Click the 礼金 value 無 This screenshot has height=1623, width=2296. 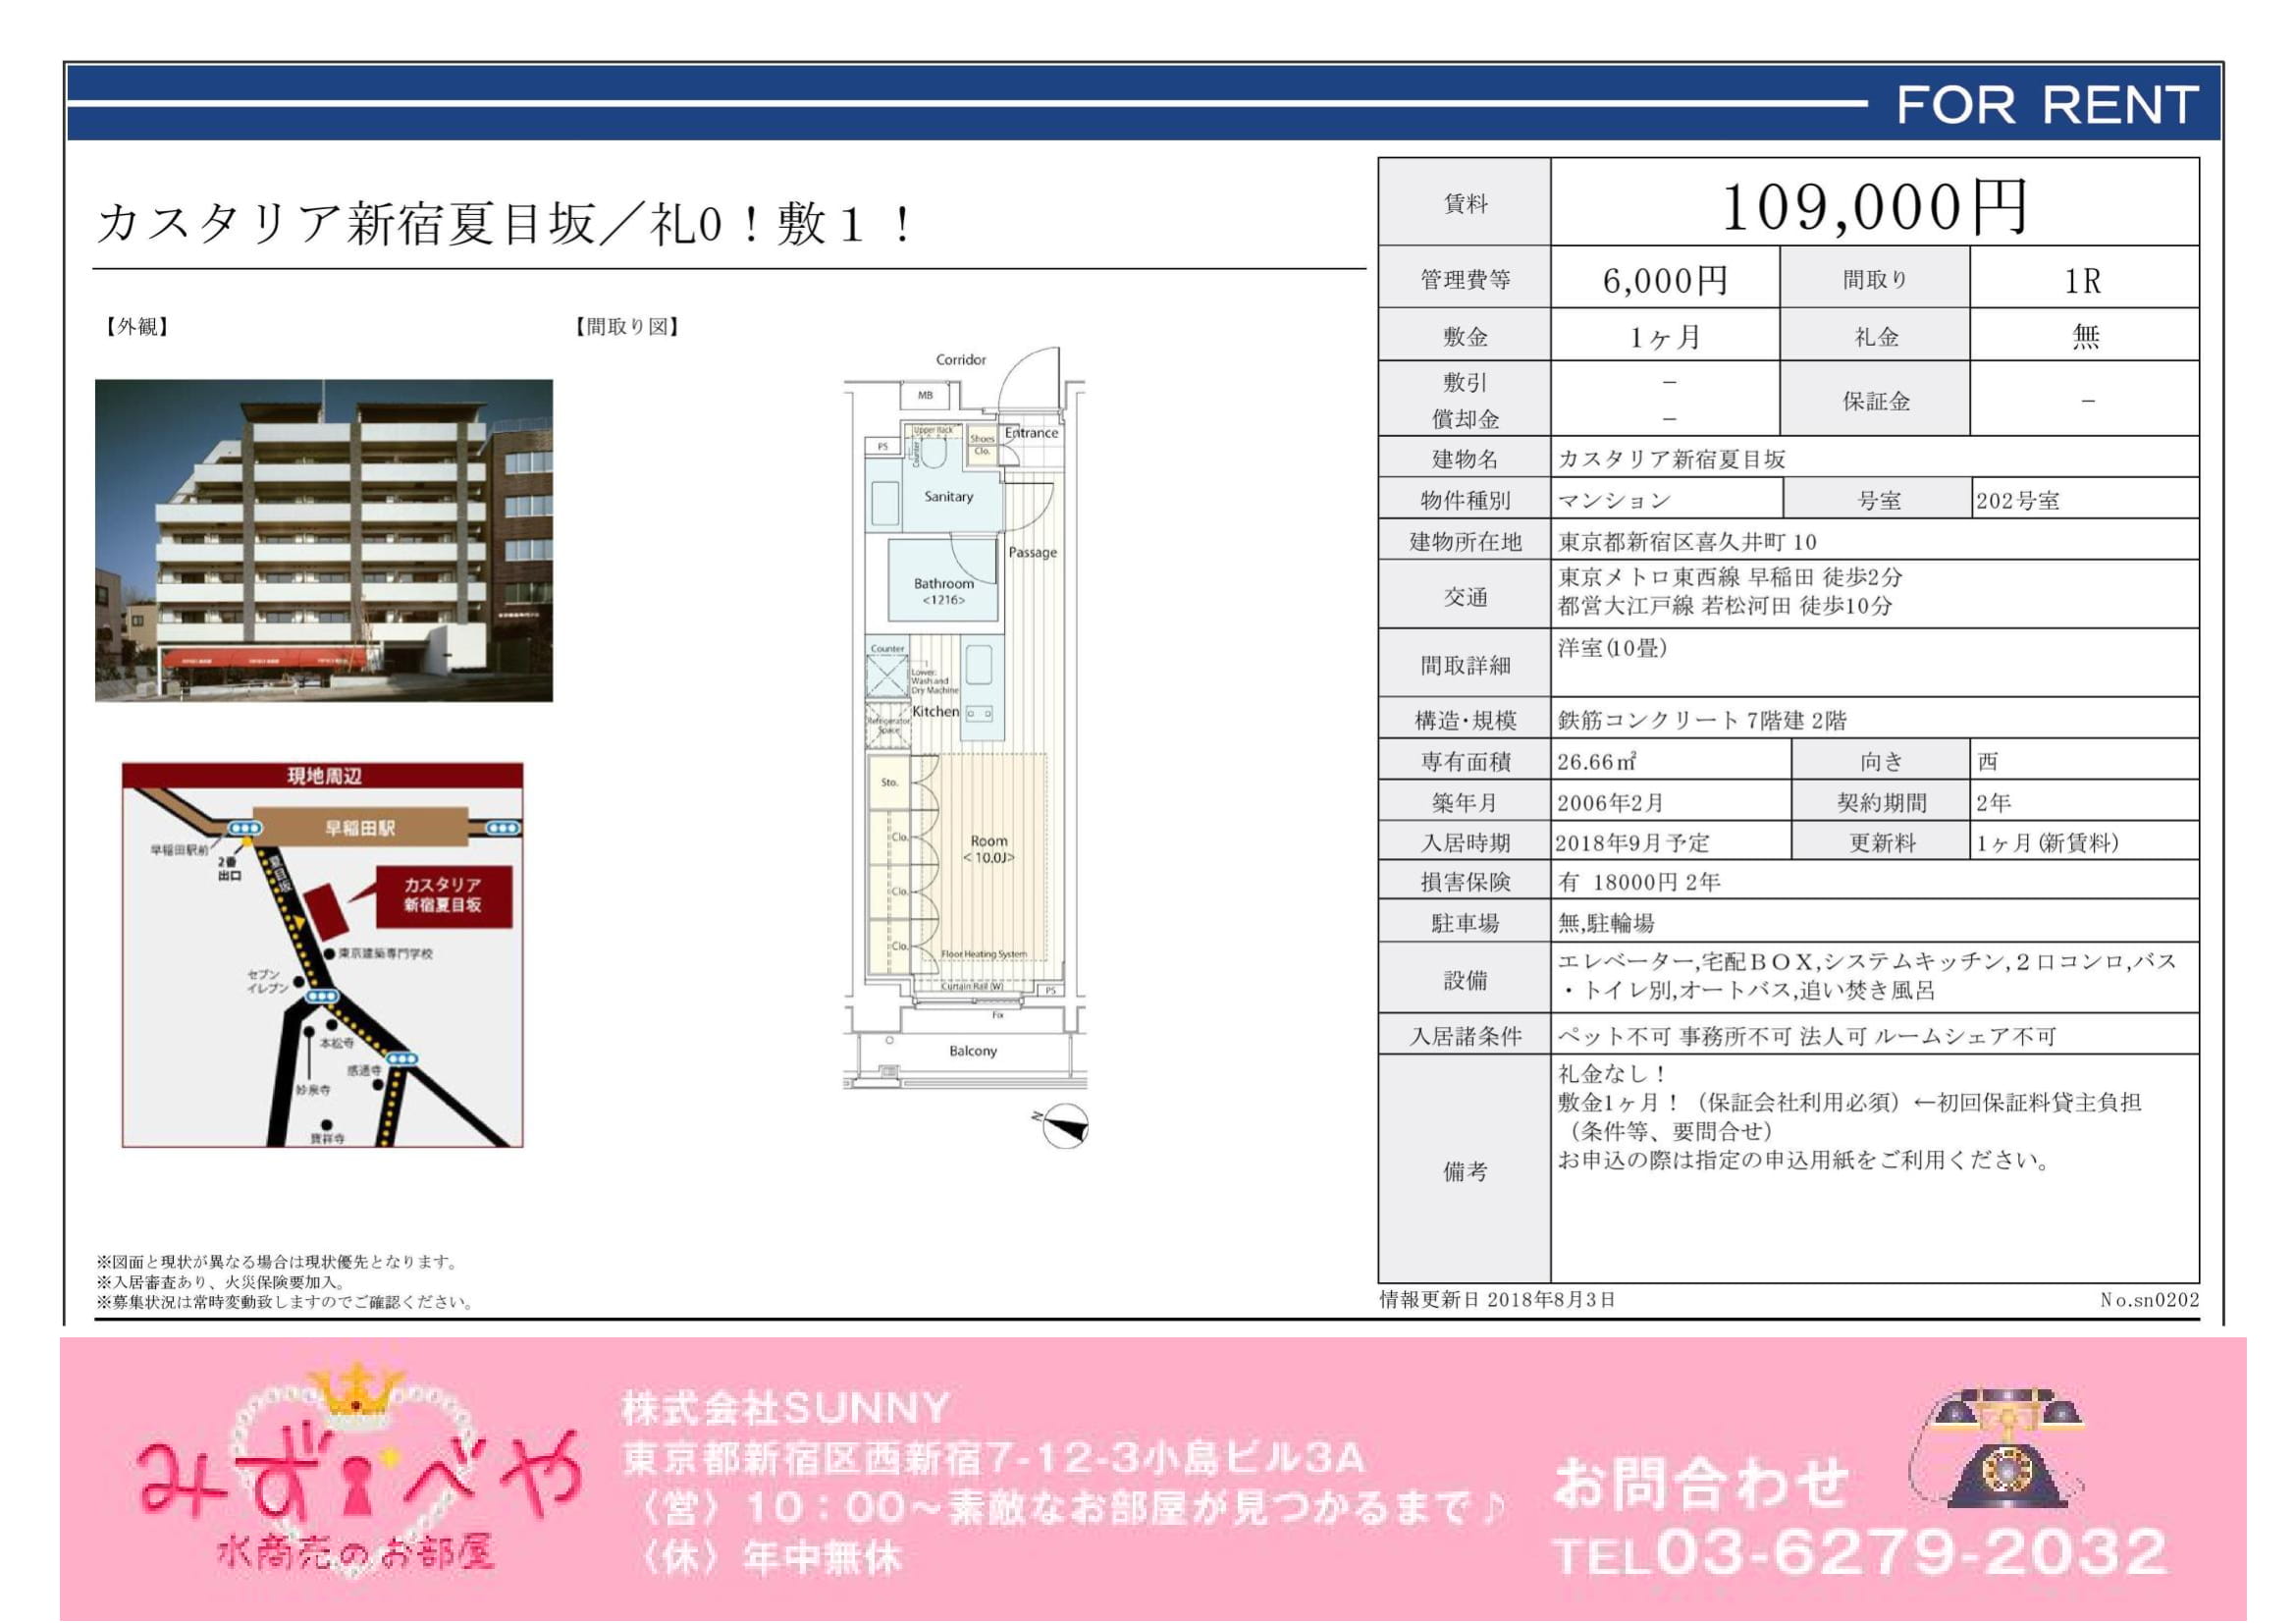[2085, 336]
